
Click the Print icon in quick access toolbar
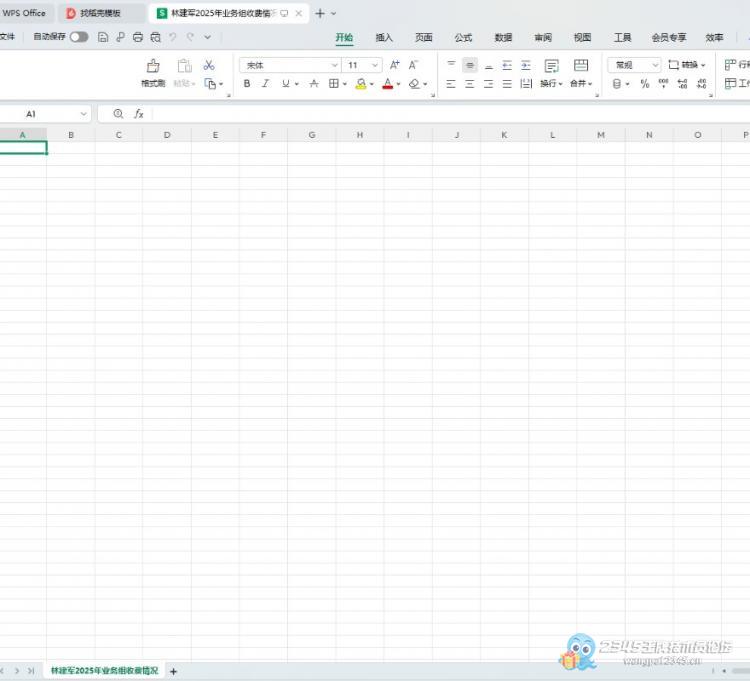[138, 37]
